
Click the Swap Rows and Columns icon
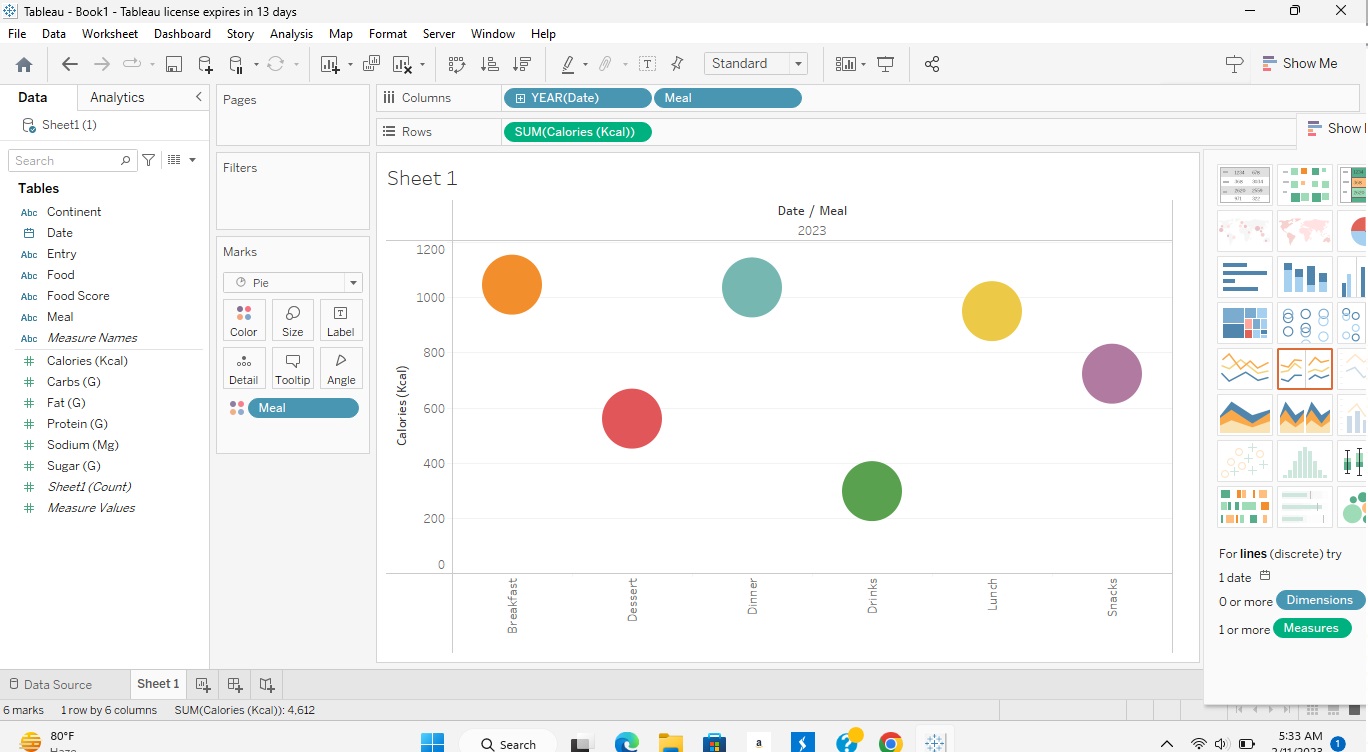[x=457, y=64]
